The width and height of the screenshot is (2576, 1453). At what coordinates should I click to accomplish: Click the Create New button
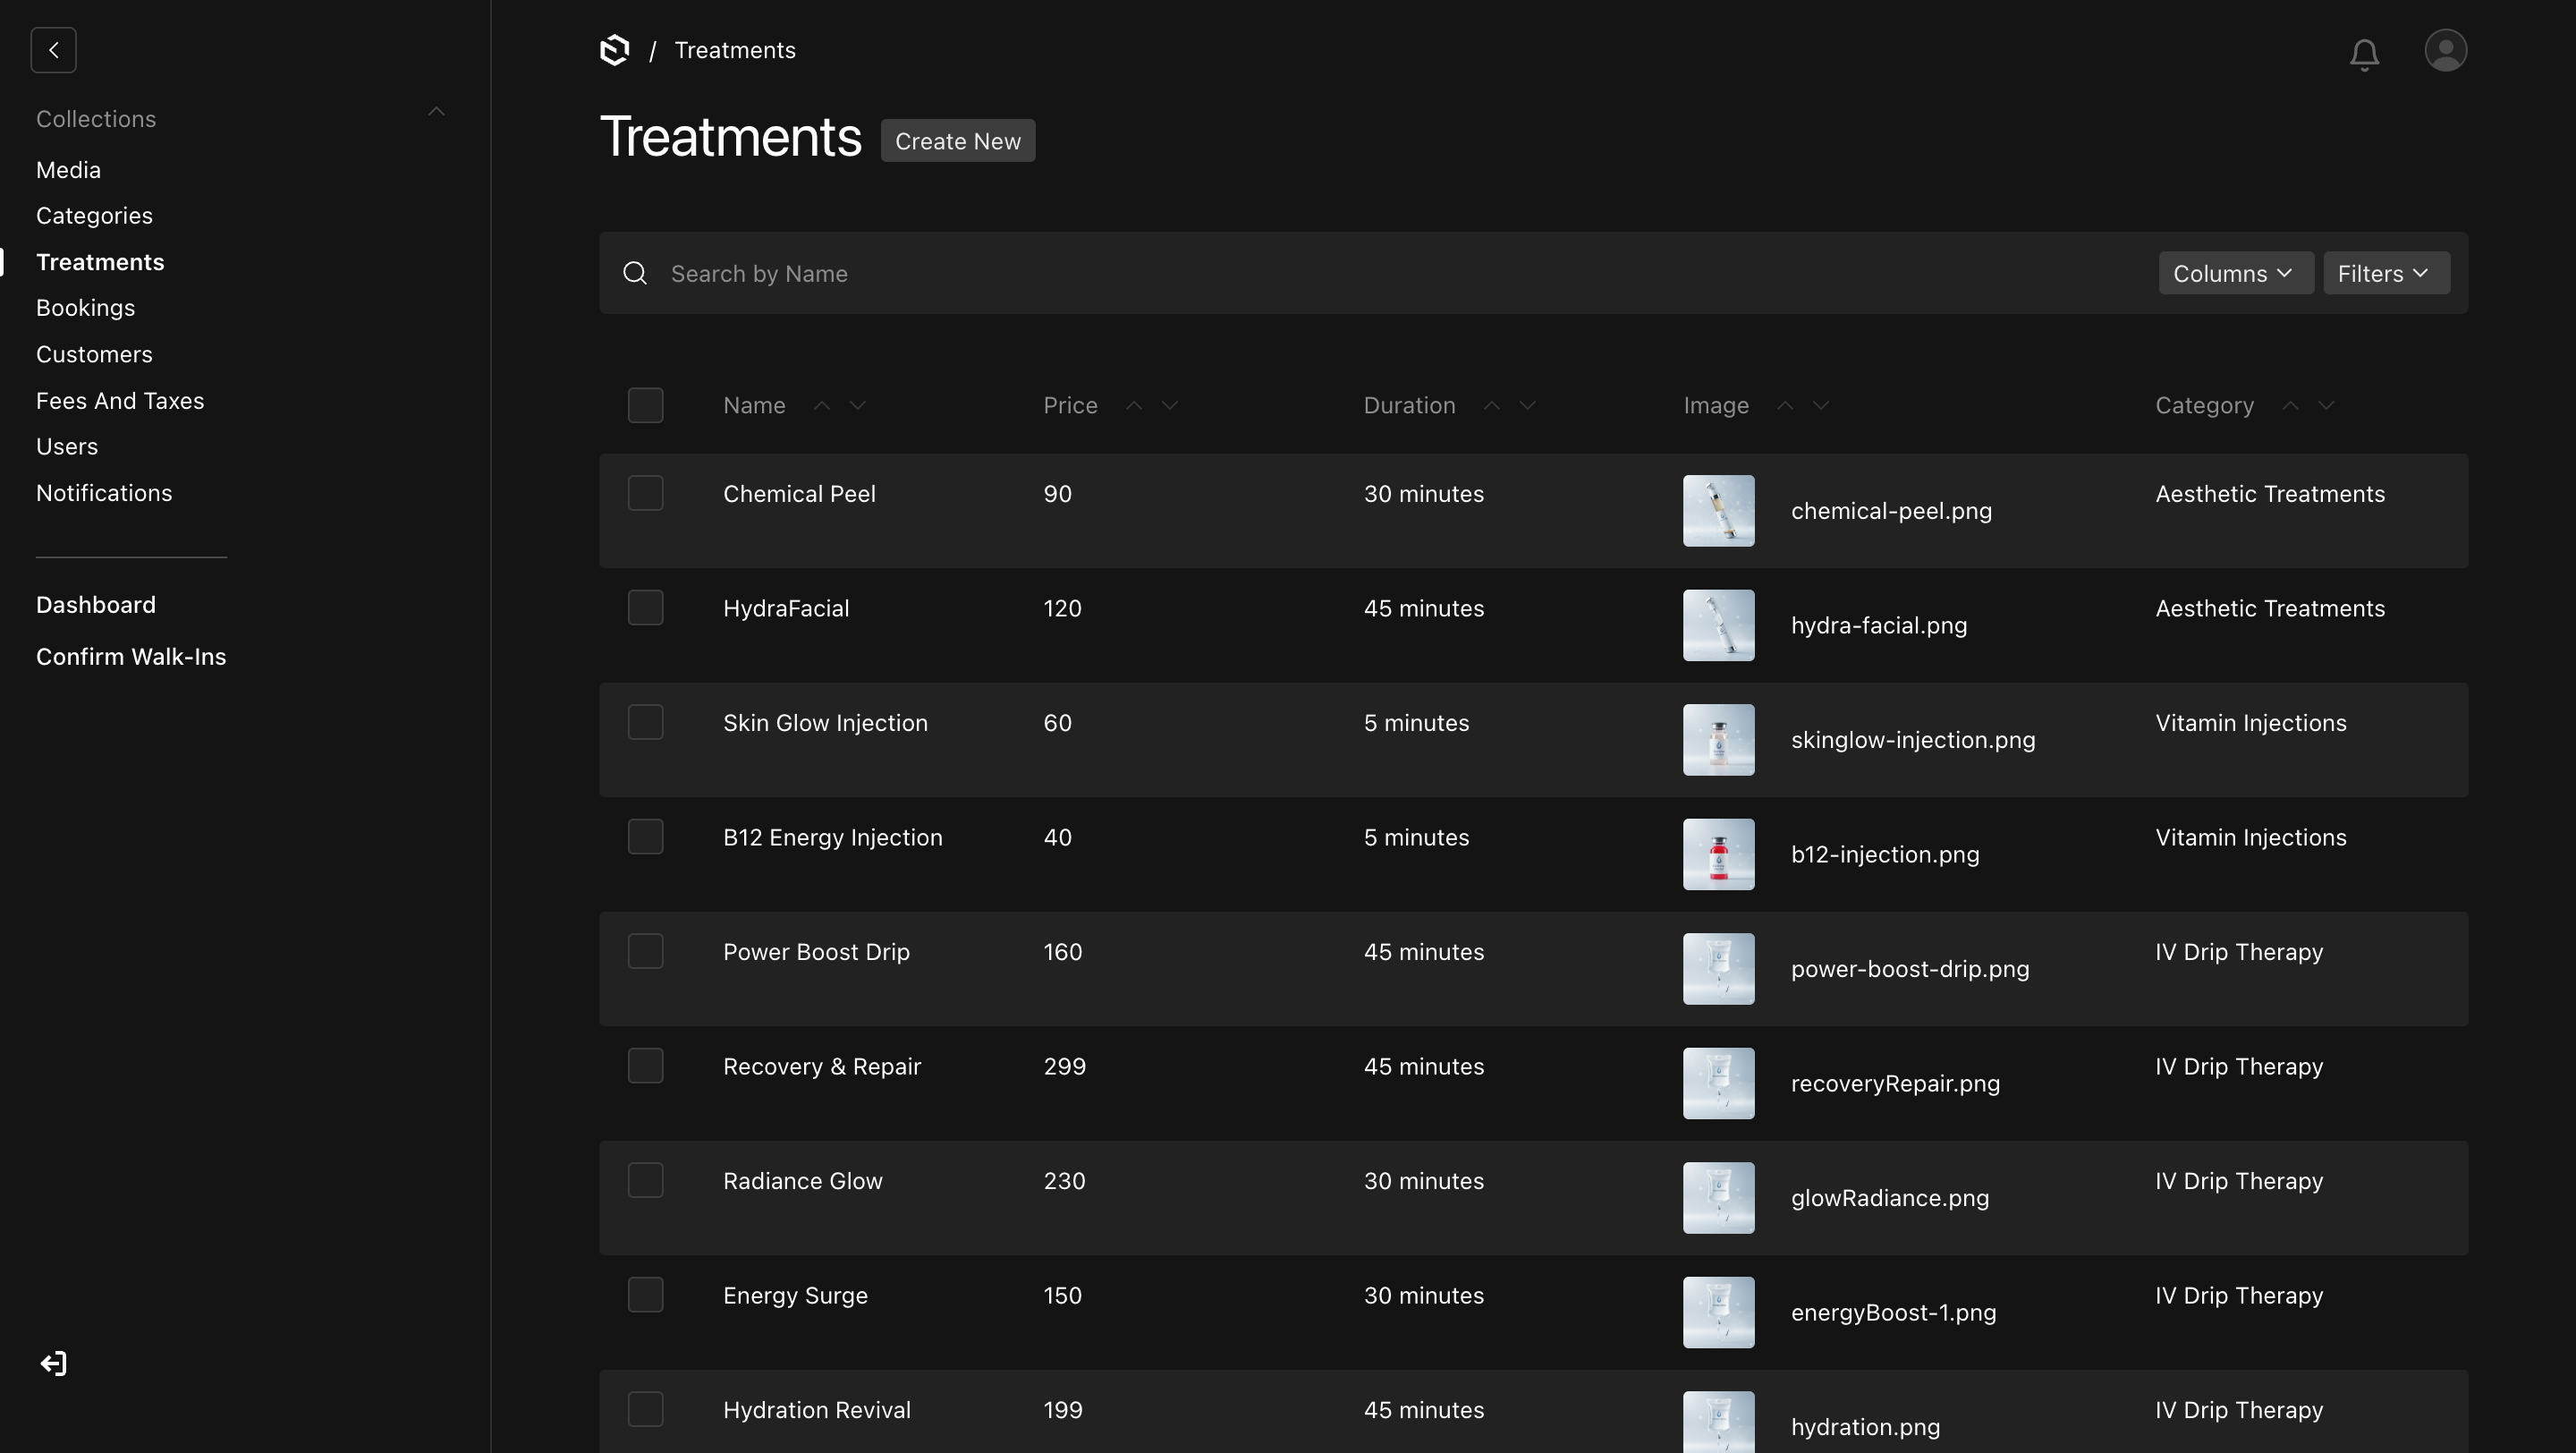click(957, 140)
